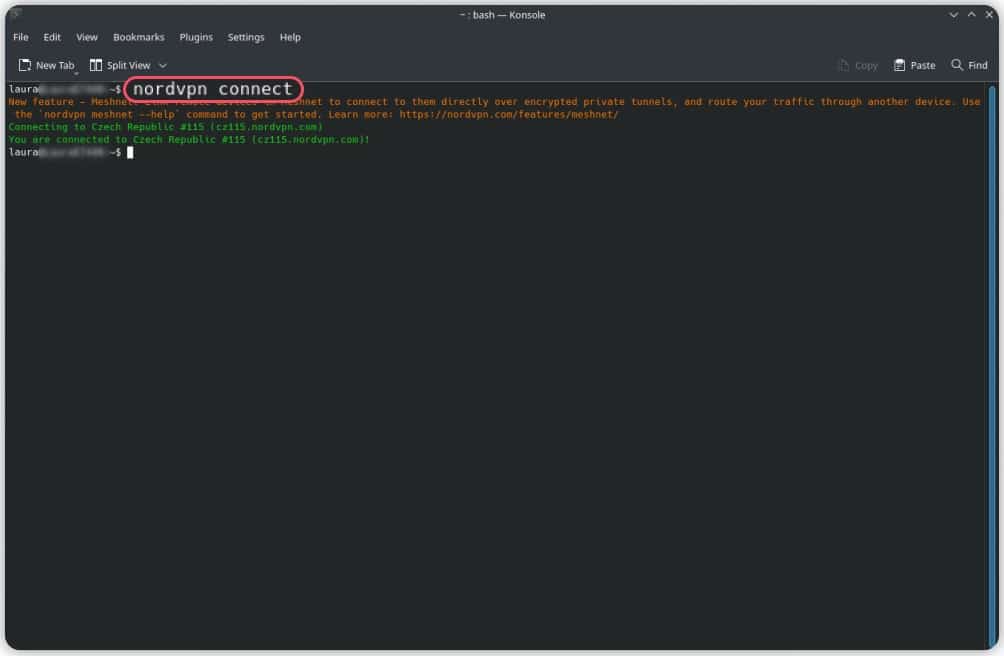Click the Konsole app icon in the title bar
The height and width of the screenshot is (656, 1004).
[x=15, y=13]
